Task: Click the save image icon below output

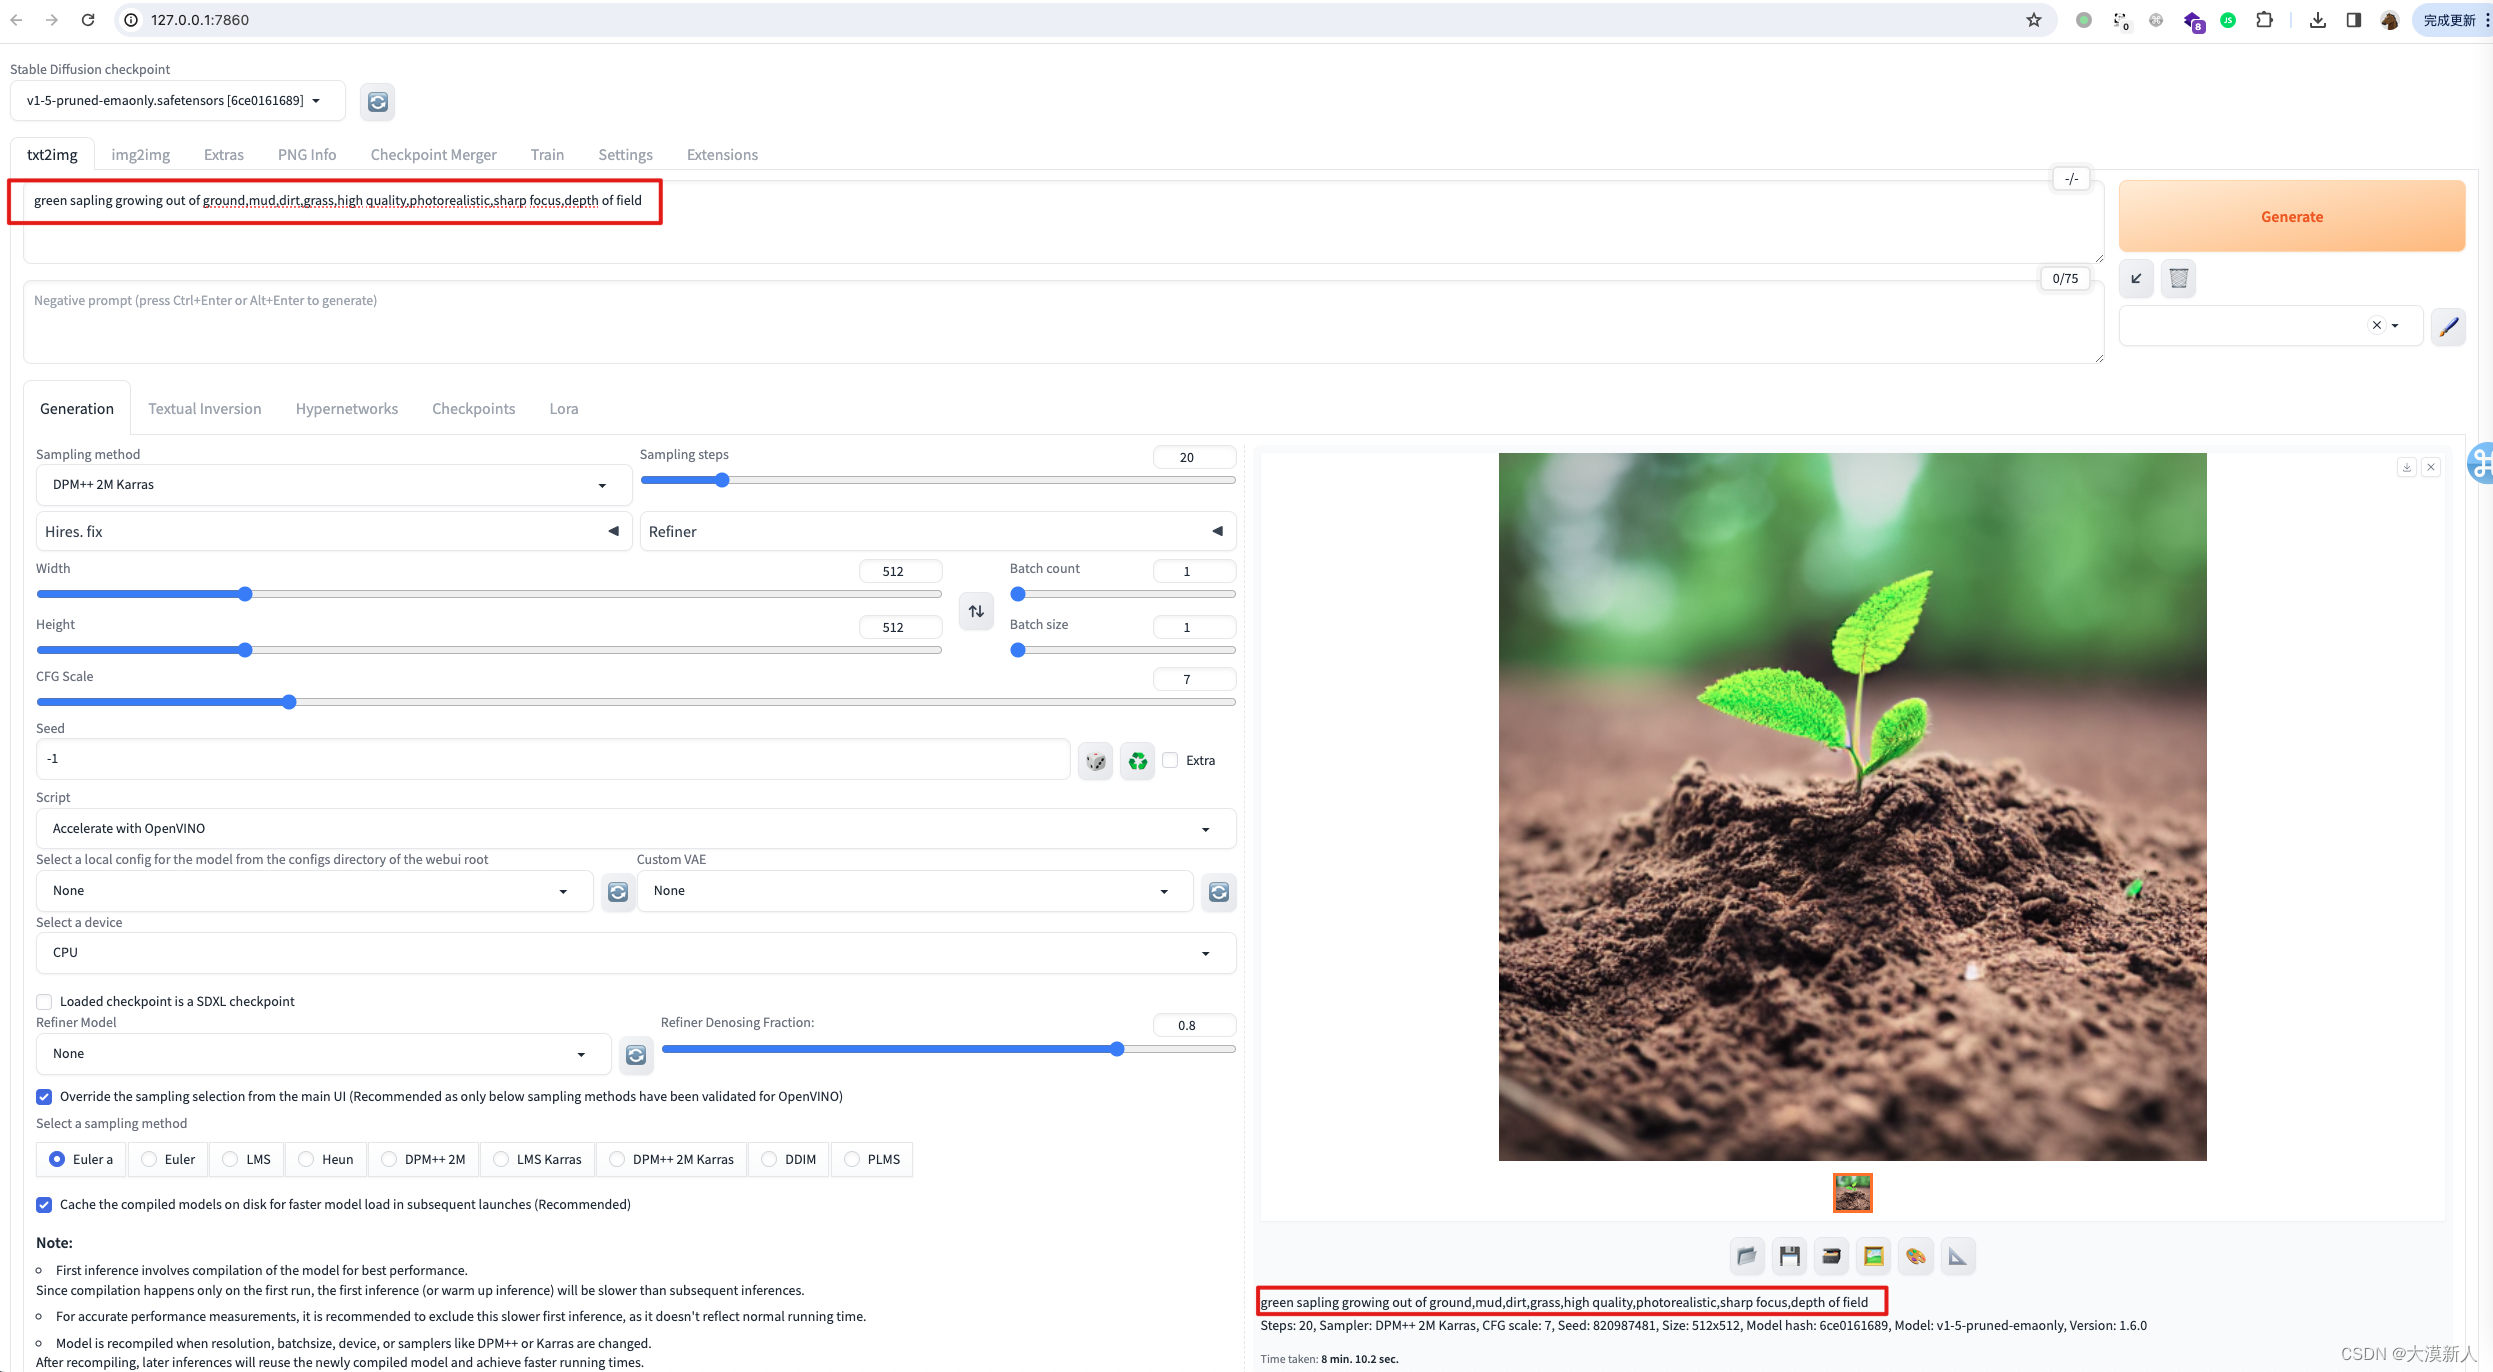Action: pyautogui.click(x=1789, y=1255)
